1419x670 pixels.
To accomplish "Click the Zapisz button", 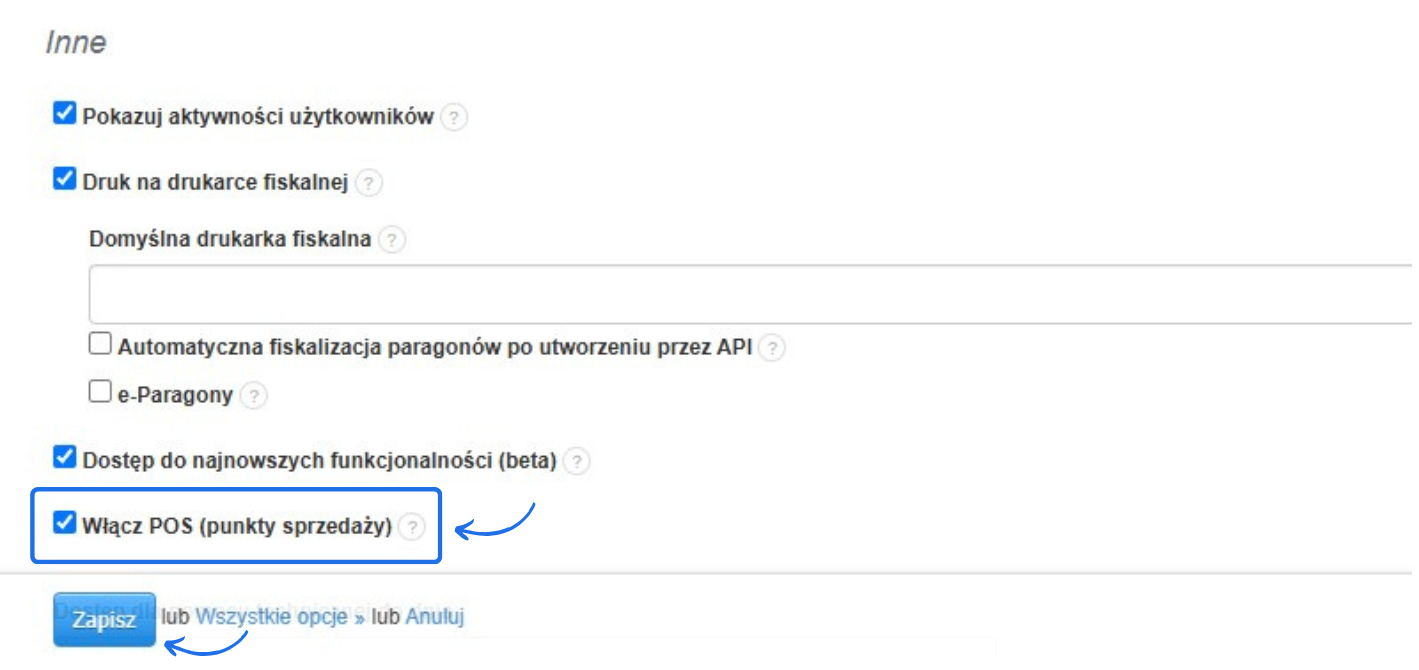I will (x=104, y=620).
